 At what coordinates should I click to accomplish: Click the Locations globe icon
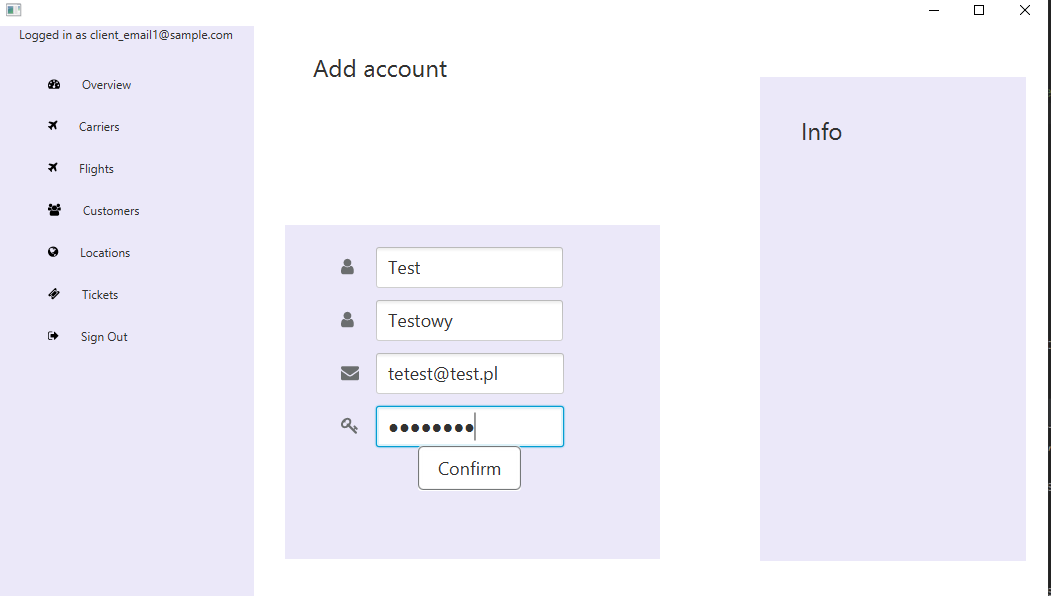53,252
